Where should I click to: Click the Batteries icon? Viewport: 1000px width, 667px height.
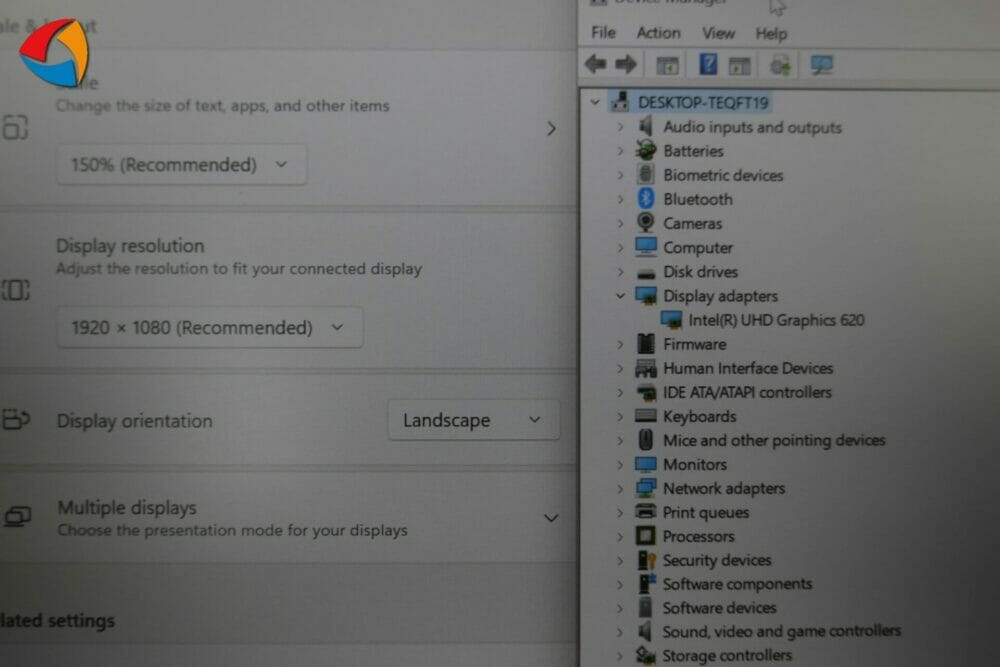(645, 150)
